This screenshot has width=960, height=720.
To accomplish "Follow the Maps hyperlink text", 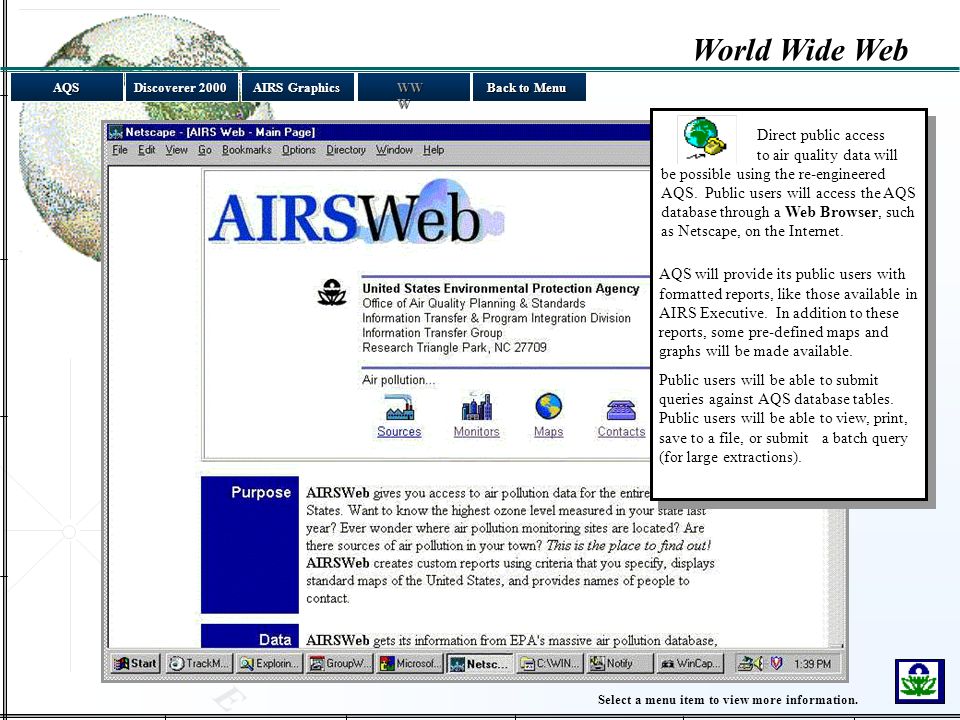I will [x=549, y=432].
